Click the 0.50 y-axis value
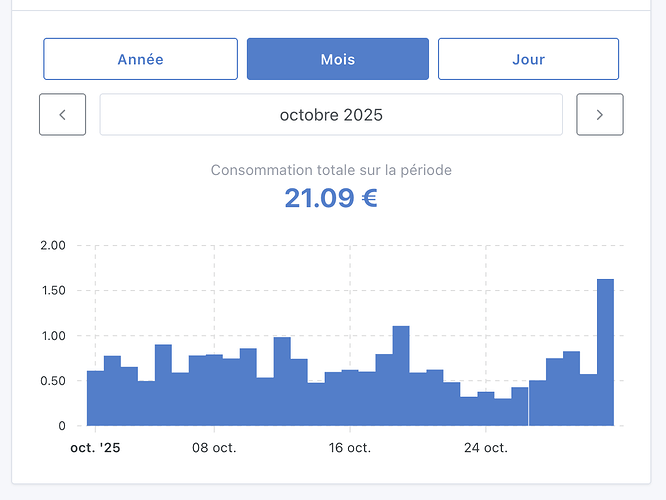 (x=52, y=381)
